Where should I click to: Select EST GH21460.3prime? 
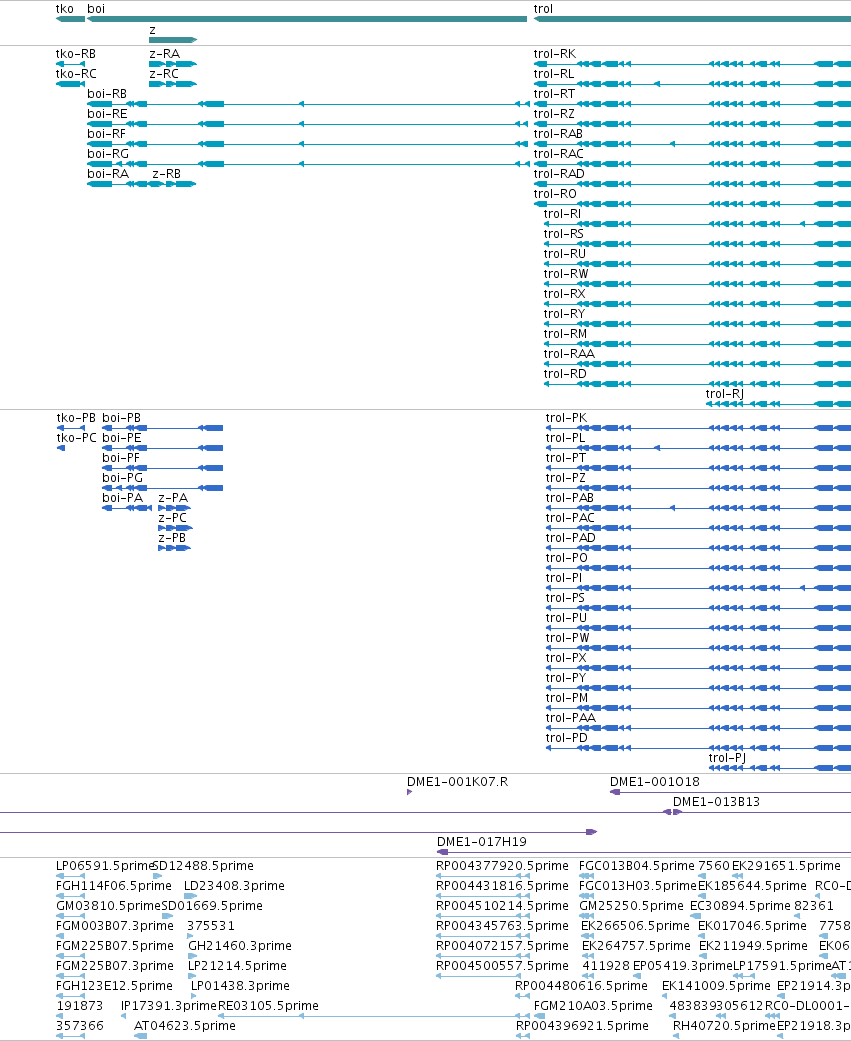240,945
